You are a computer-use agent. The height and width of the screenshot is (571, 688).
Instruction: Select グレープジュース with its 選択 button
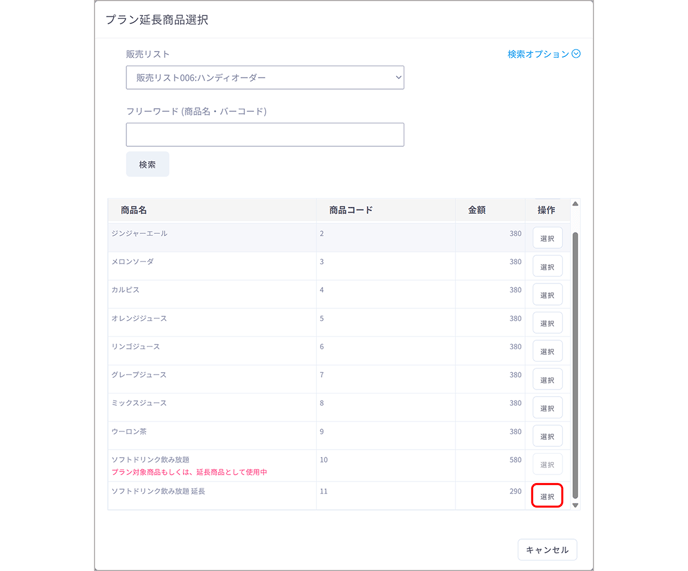click(x=547, y=380)
